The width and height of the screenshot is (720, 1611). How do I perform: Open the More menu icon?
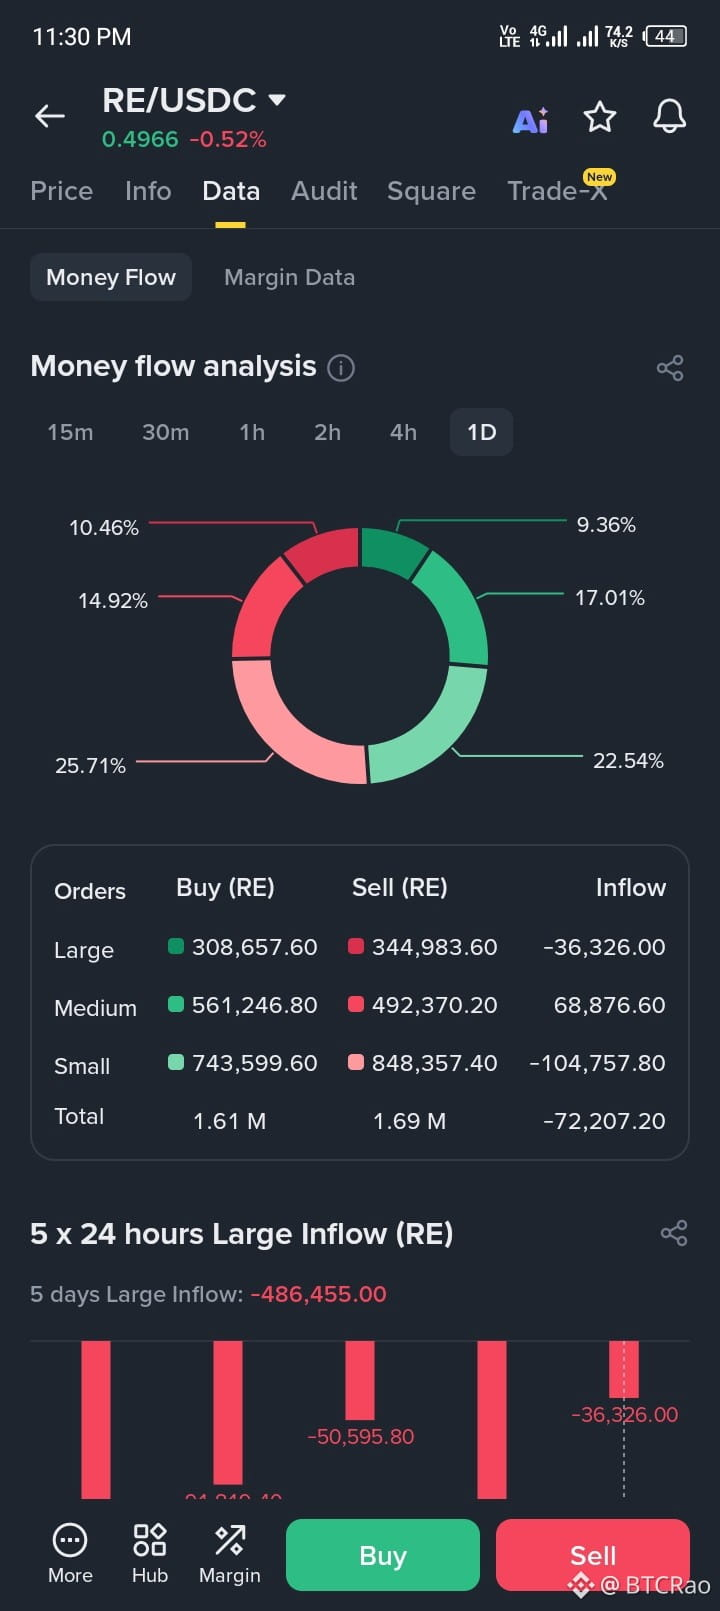tap(70, 1554)
